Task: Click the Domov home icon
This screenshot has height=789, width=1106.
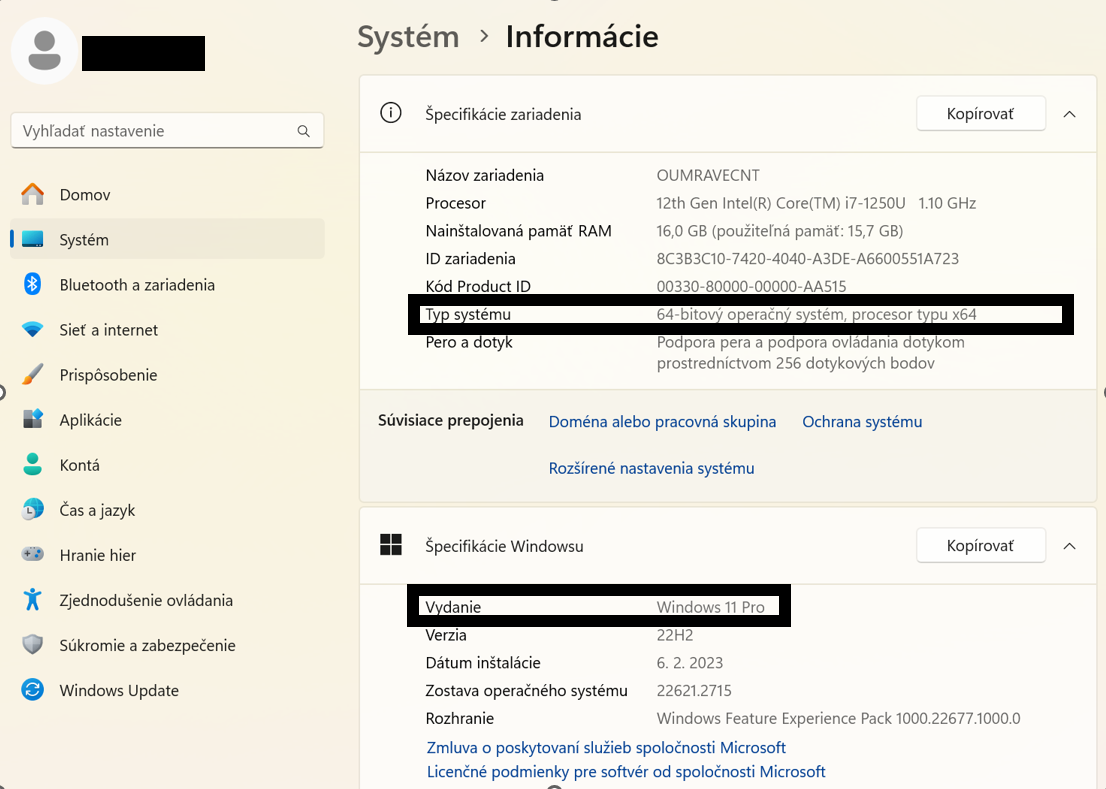Action: pyautogui.click(x=32, y=194)
